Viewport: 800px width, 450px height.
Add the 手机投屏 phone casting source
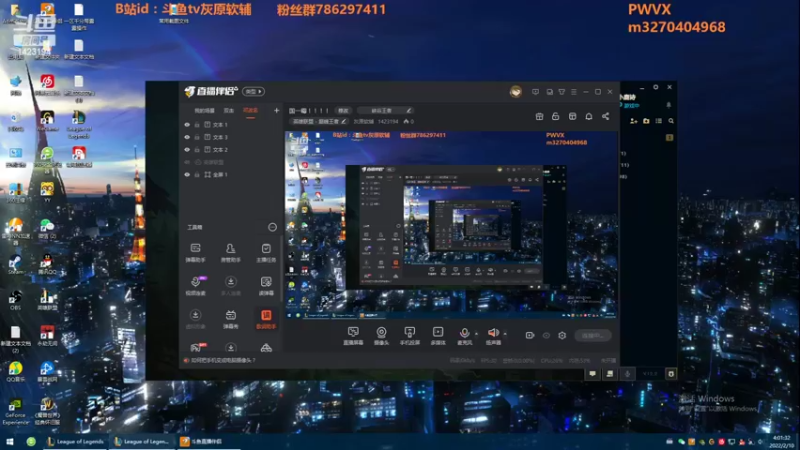coord(409,336)
